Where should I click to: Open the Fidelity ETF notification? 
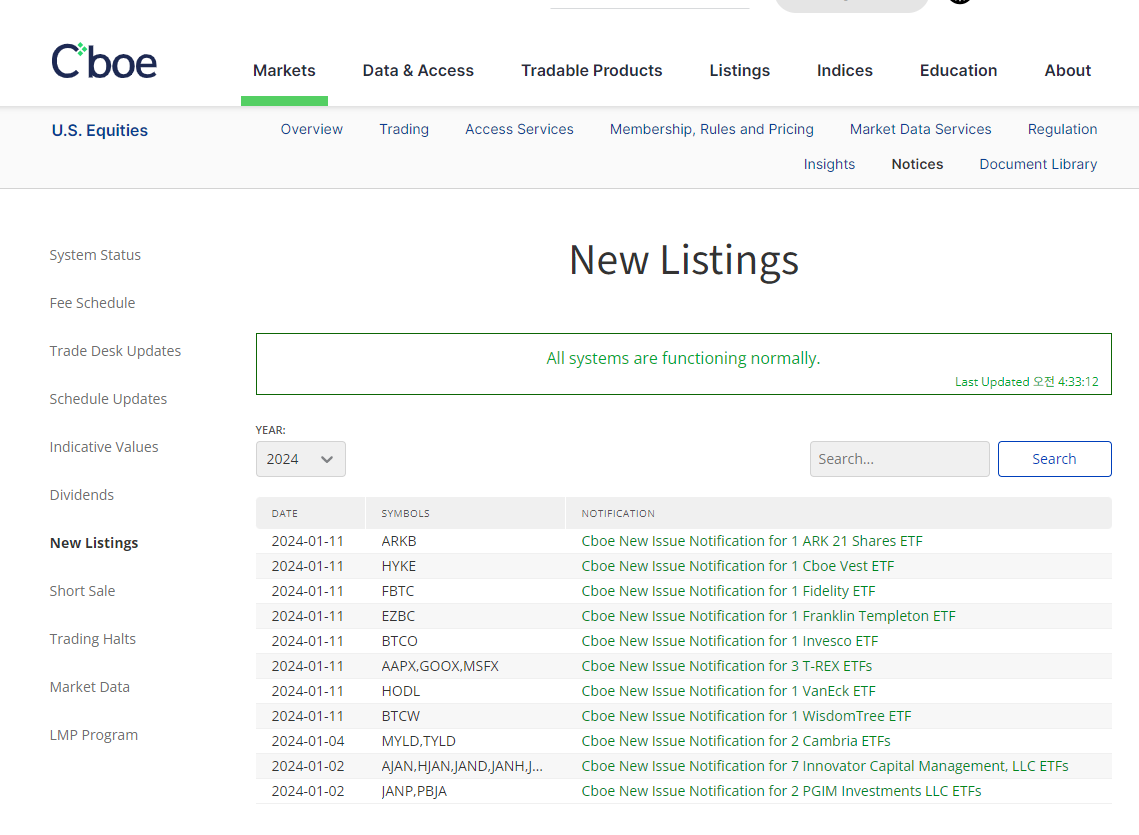[728, 591]
